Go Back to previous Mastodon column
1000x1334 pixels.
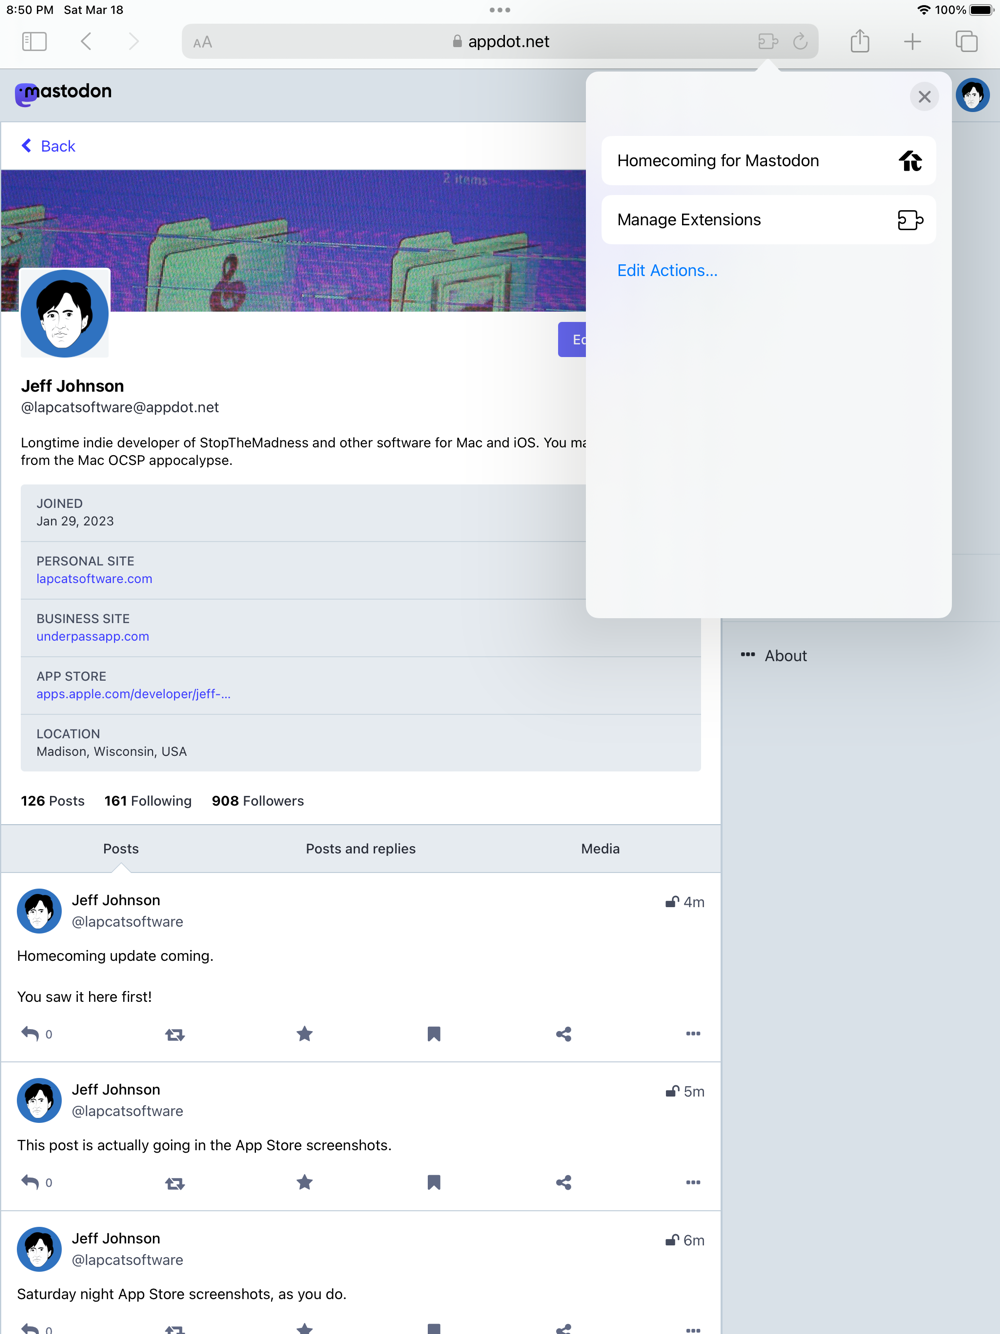tap(48, 146)
